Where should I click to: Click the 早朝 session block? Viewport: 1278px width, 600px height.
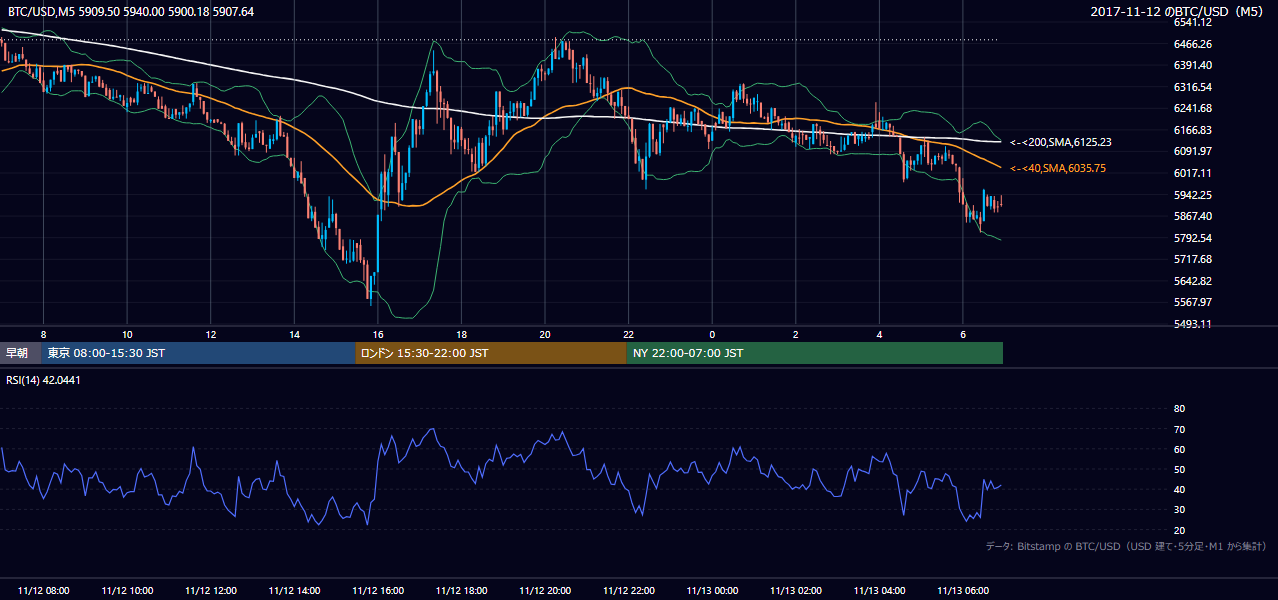coord(21,353)
